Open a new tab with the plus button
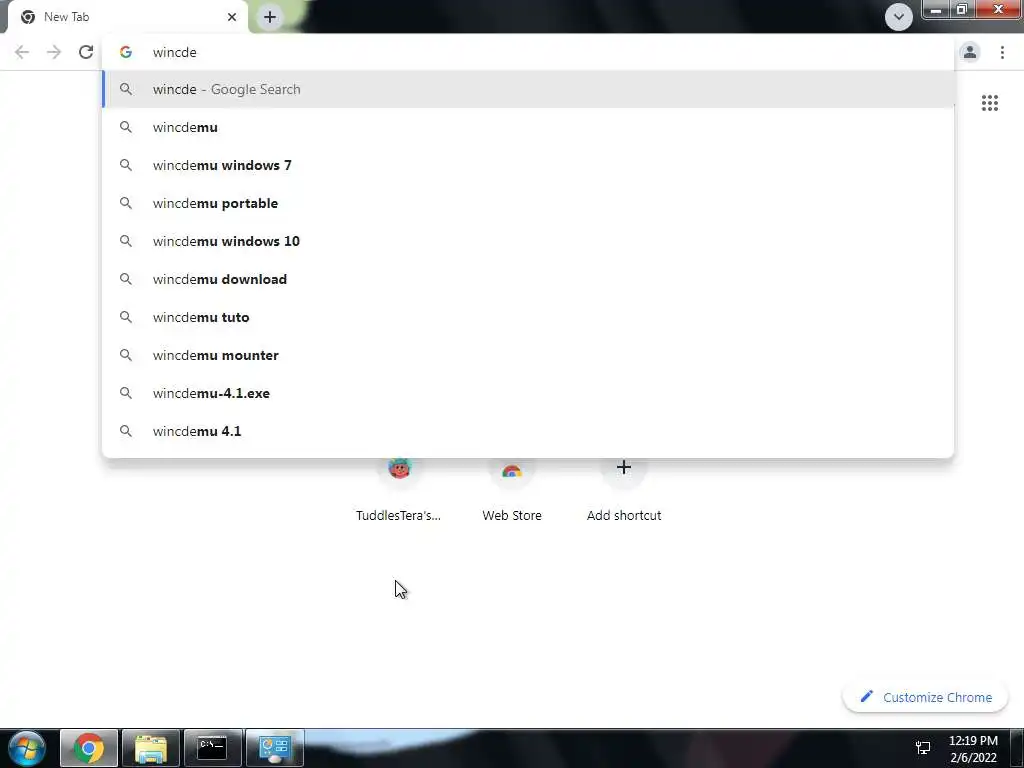 (270, 17)
